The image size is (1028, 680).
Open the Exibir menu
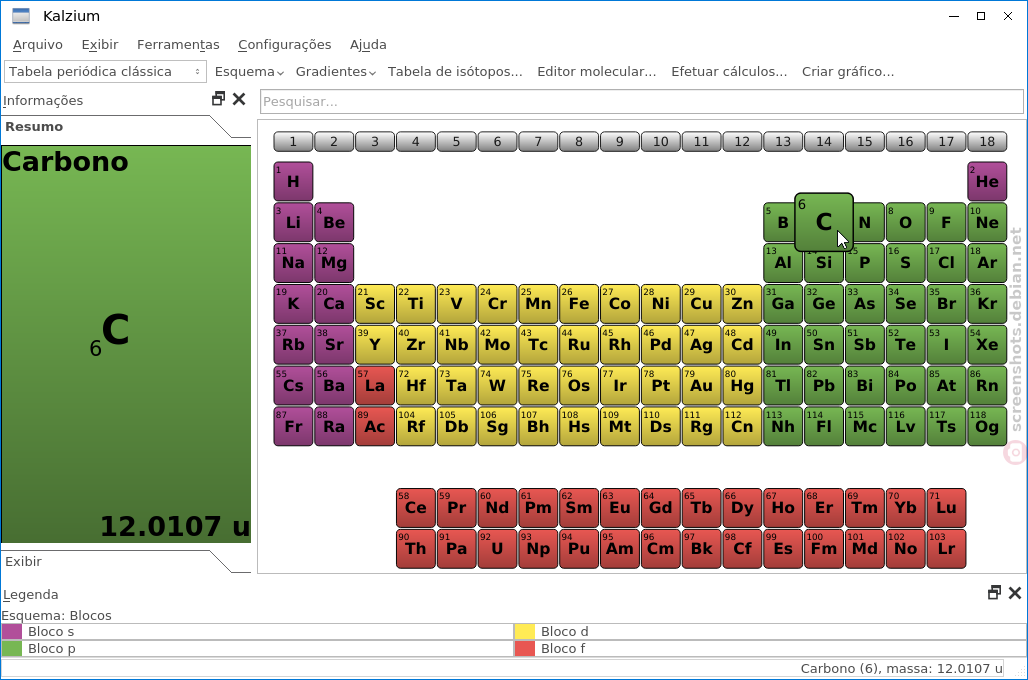click(100, 45)
